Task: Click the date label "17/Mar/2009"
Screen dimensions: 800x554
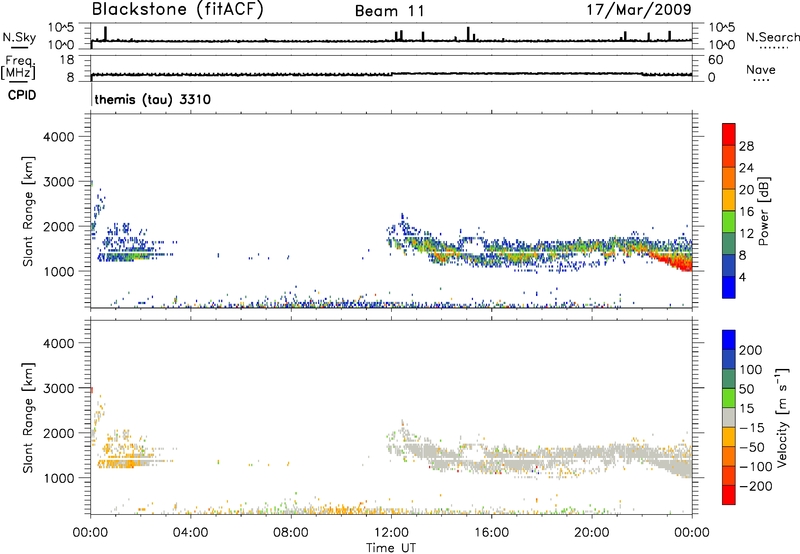Action: 639,9
